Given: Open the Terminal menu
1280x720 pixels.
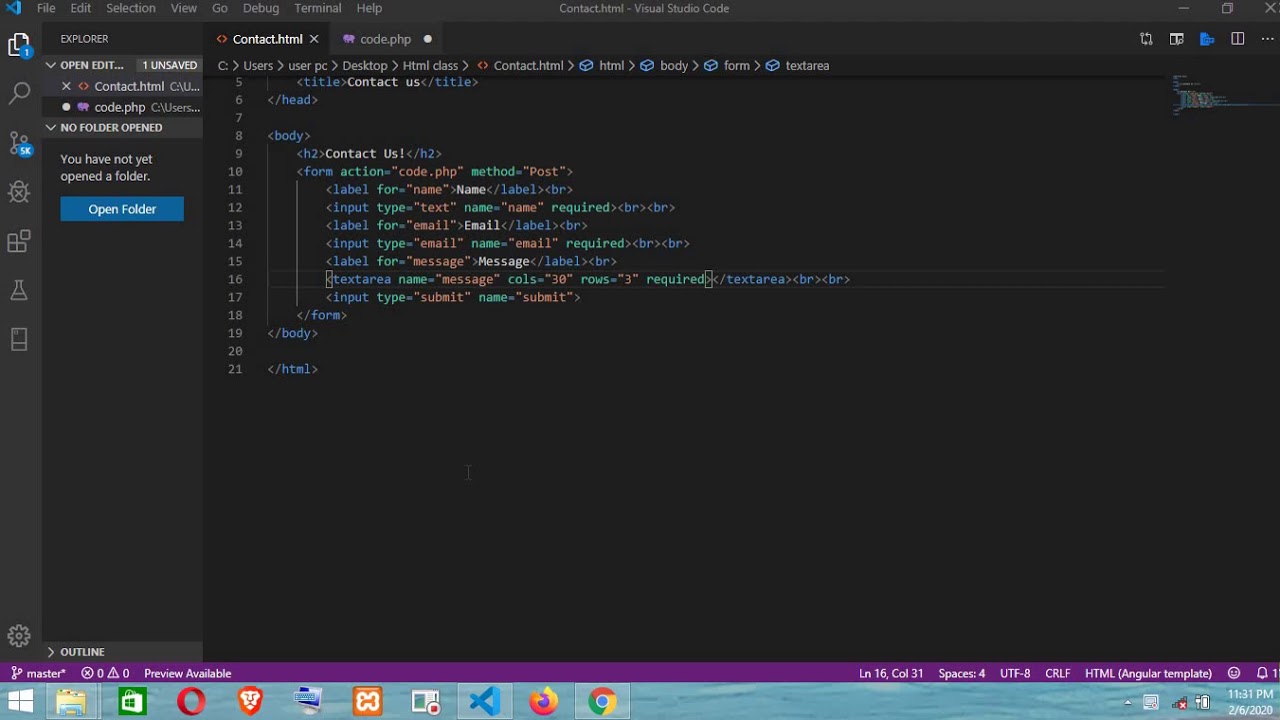Looking at the screenshot, I should coord(318,8).
